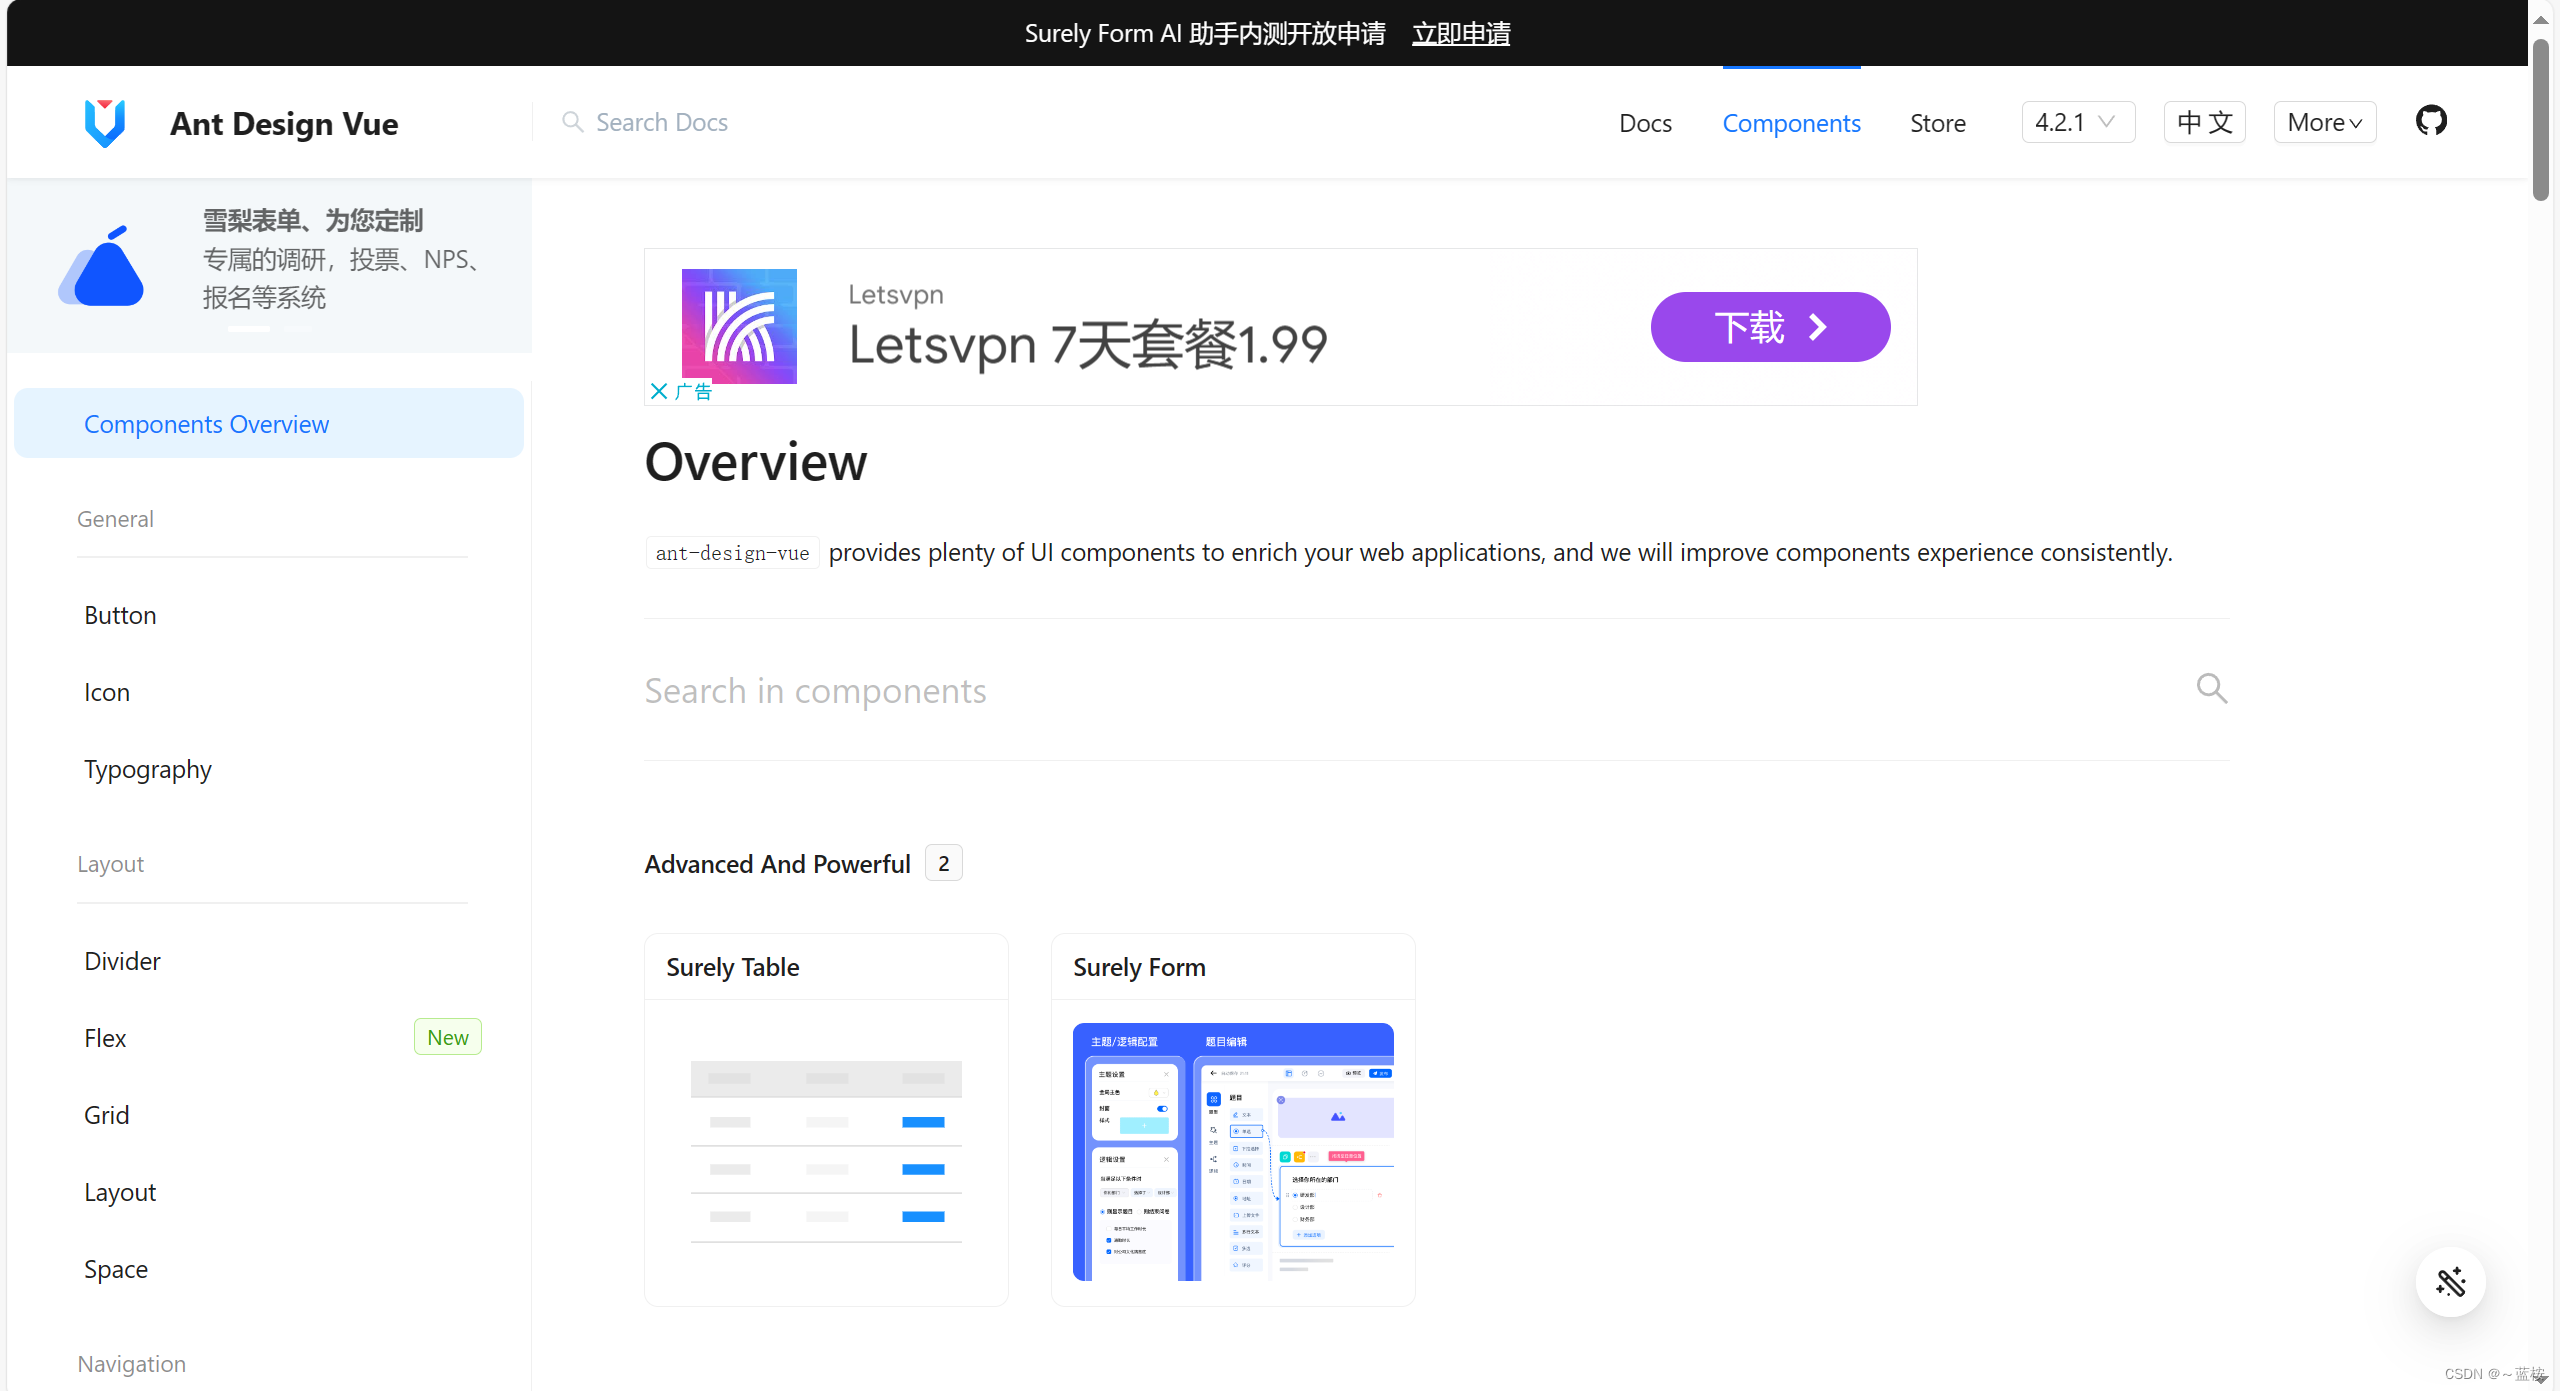Viewport: 2560px width, 1391px height.
Task: Open Grid in sidebar
Action: click(x=106, y=1115)
